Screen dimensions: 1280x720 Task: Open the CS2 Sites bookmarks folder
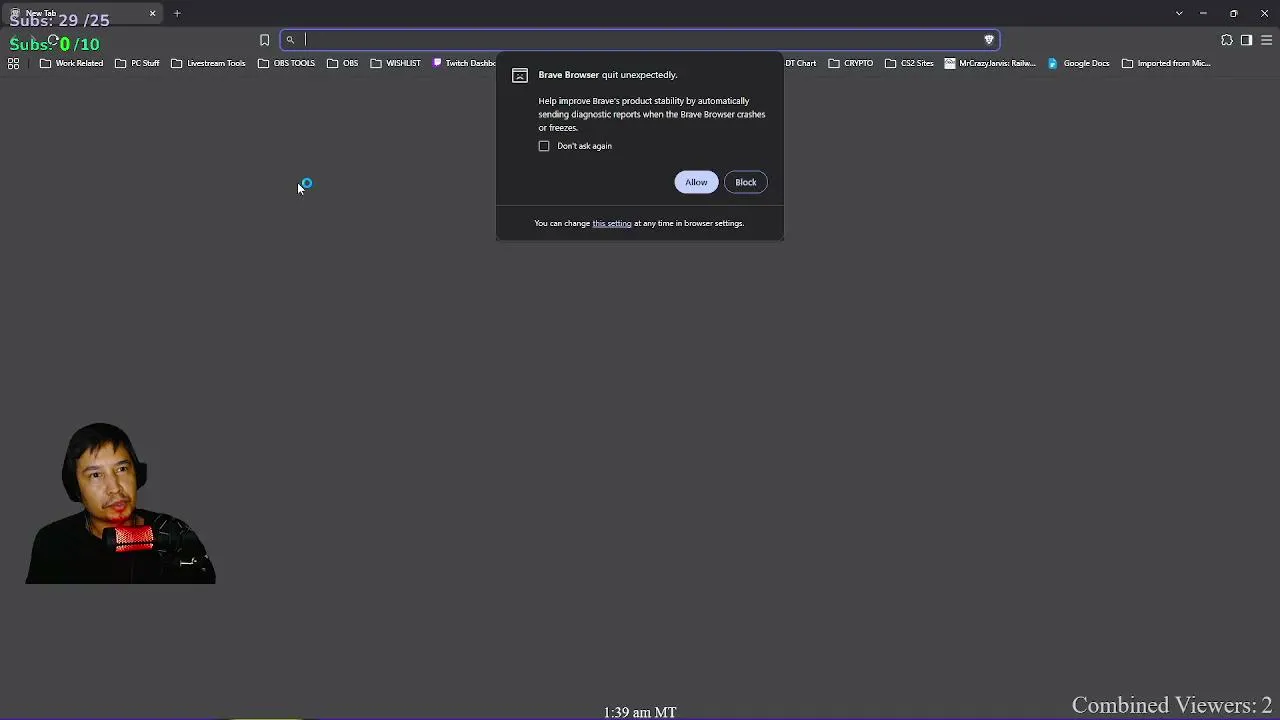909,63
